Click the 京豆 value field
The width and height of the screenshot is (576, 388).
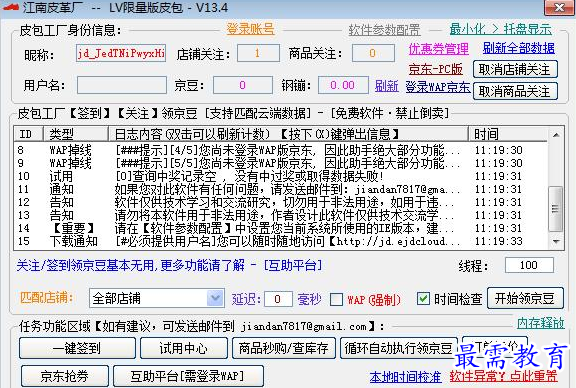click(x=243, y=85)
